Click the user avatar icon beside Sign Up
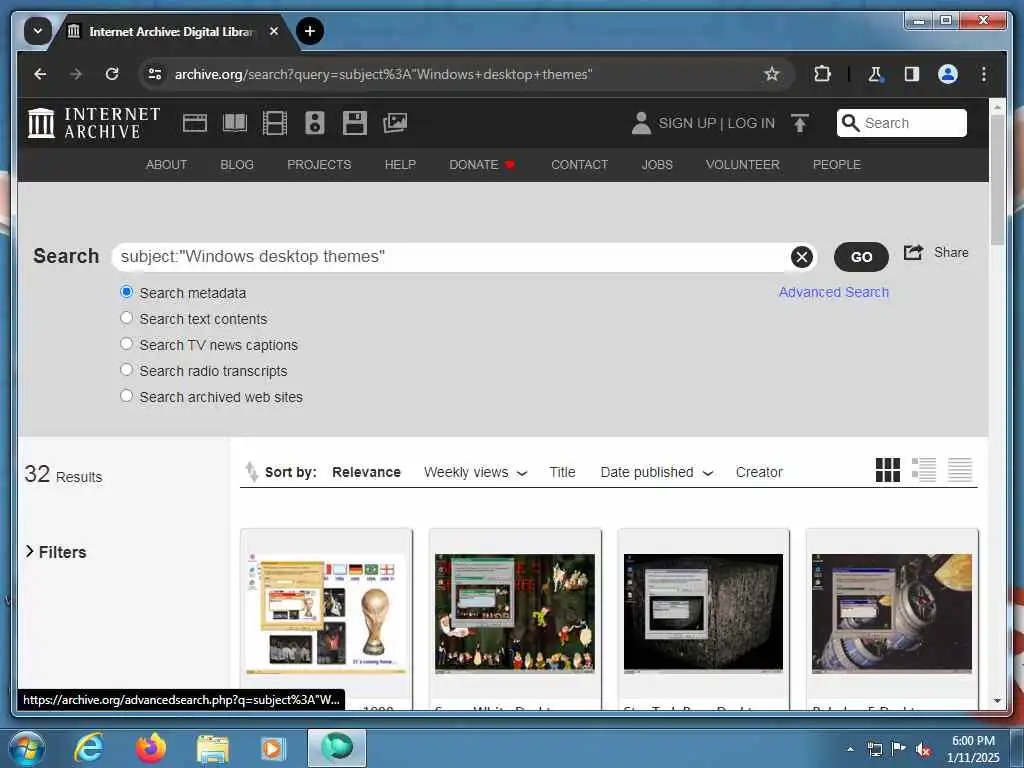The width and height of the screenshot is (1024, 768). click(641, 123)
